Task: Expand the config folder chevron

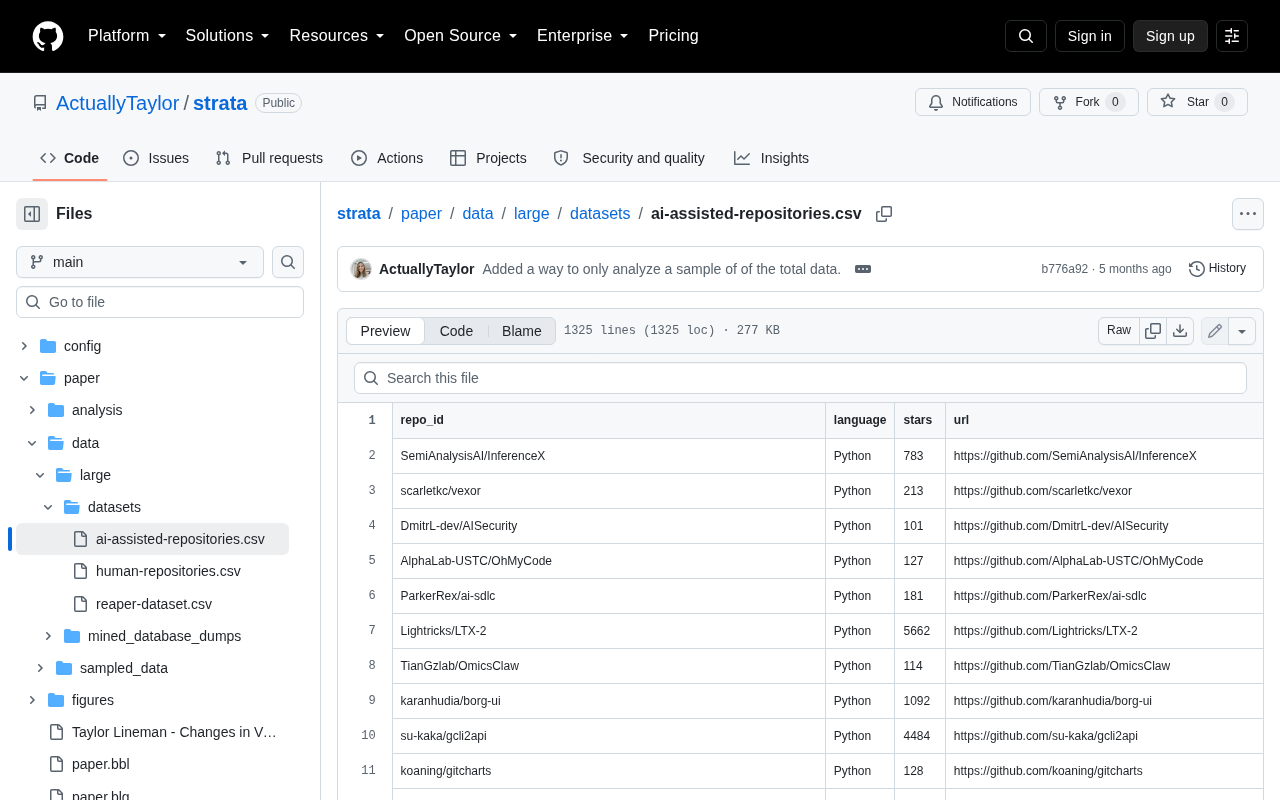Action: coord(24,346)
